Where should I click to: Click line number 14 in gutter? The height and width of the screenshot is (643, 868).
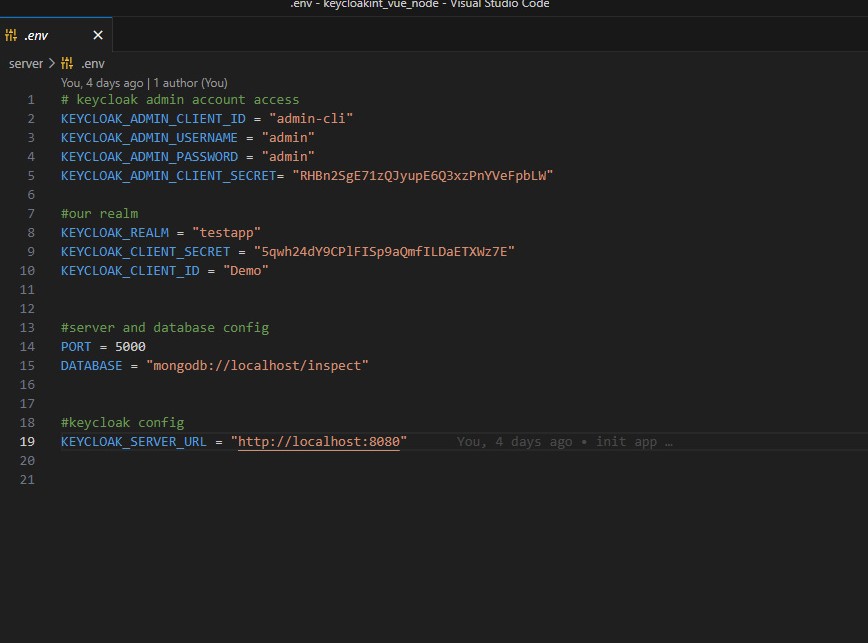27,346
